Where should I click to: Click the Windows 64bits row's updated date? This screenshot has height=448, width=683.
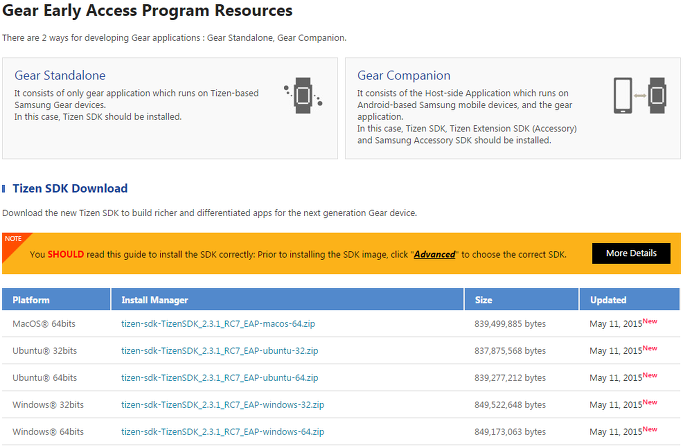click(x=616, y=432)
